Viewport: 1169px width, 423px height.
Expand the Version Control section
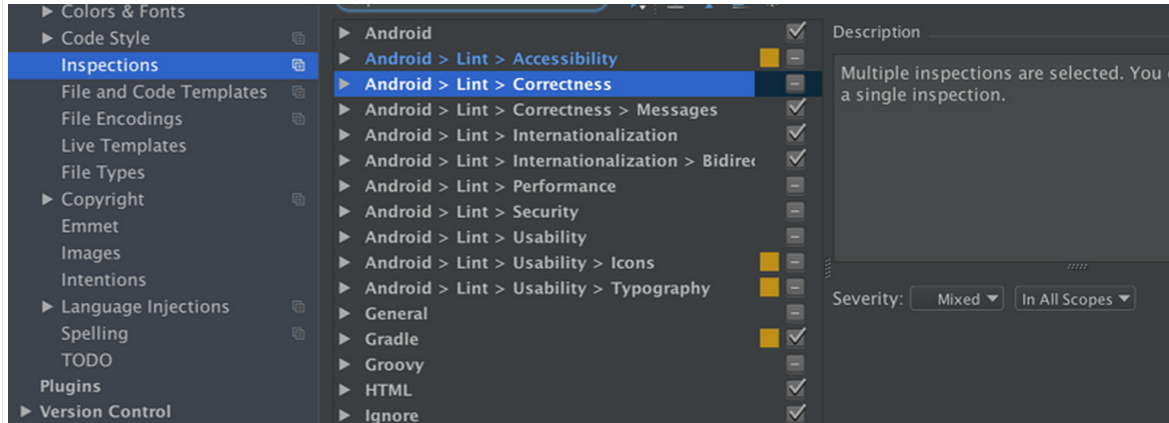tap(27, 412)
